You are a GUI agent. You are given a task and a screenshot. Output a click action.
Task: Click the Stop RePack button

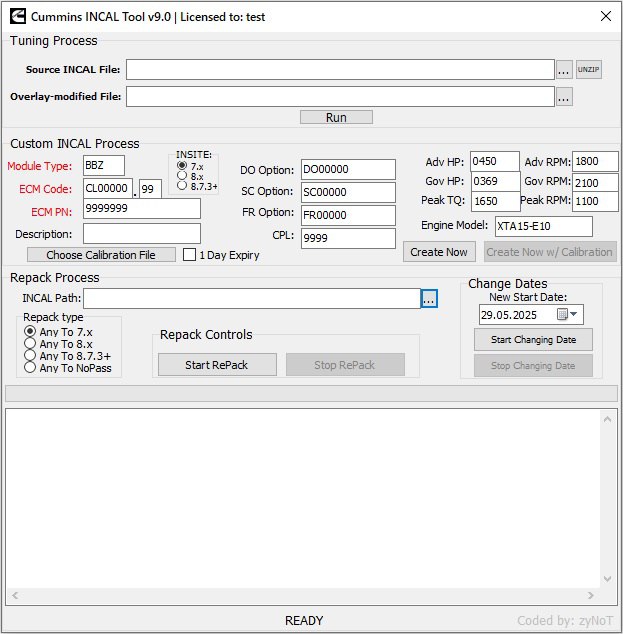tap(345, 365)
